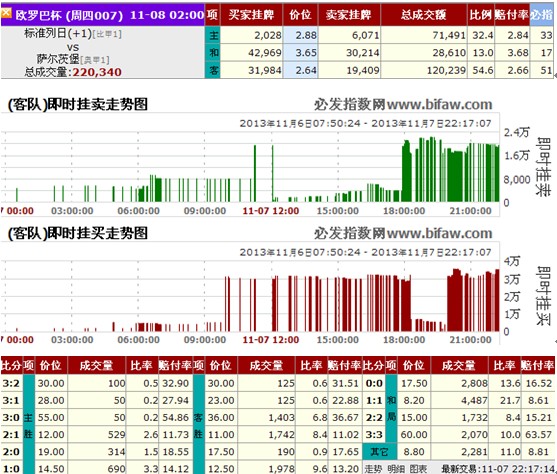Screen dimensions: 557x474
Task: Click the 价位 header in top table
Action: pos(301,15)
